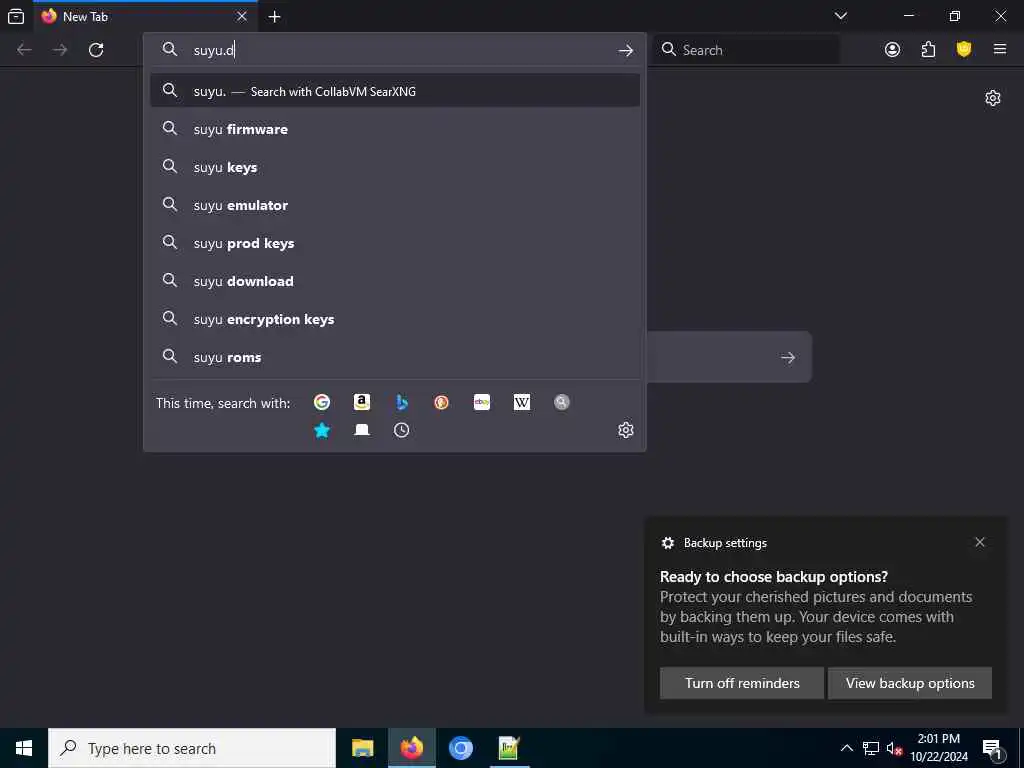
Task: Open the application hamburger menu
Action: tap(1000, 49)
